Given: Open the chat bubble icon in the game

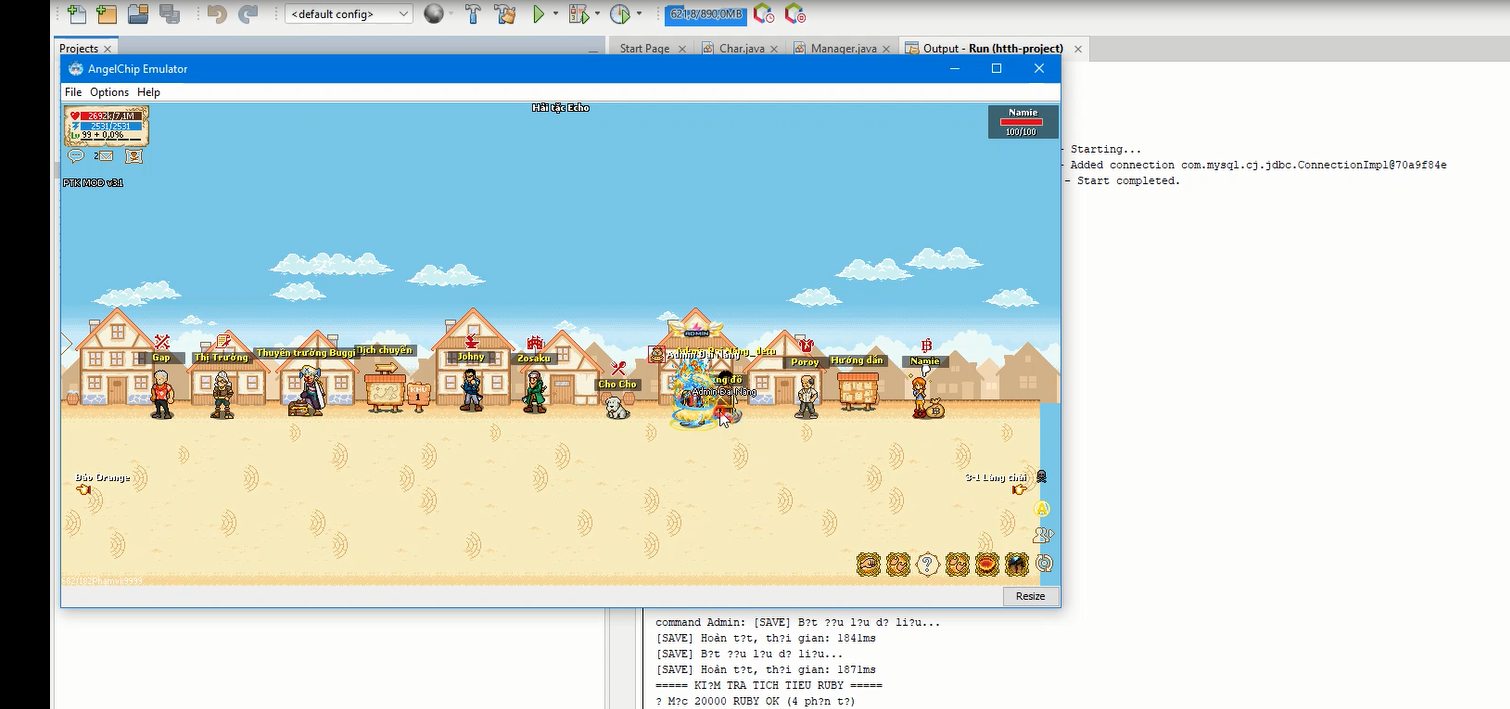Looking at the screenshot, I should 76,156.
